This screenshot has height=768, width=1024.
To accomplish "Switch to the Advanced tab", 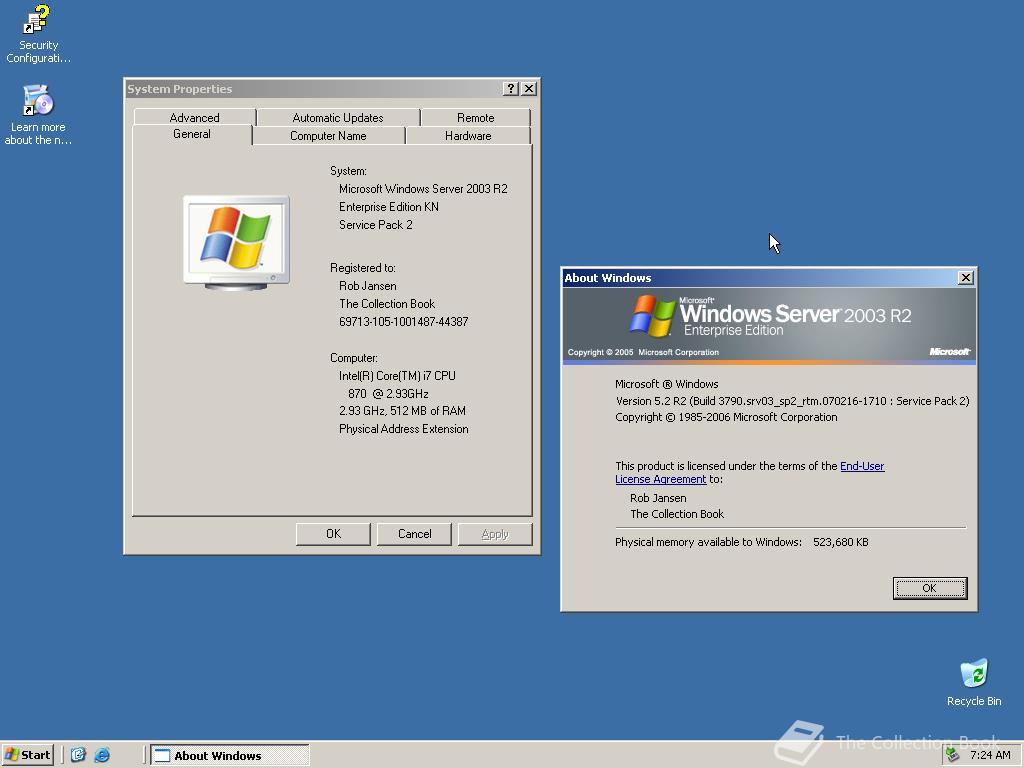I will pyautogui.click(x=195, y=118).
